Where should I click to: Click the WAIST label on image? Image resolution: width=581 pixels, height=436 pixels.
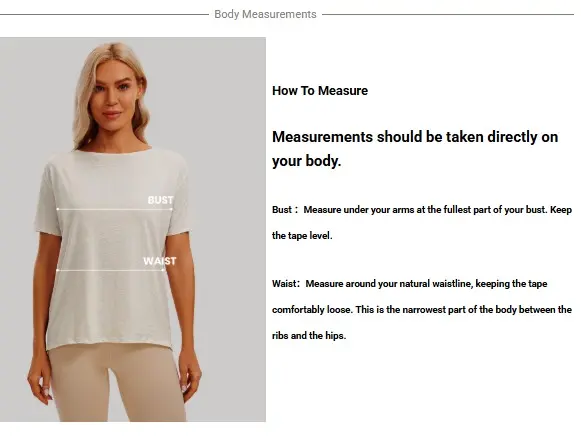[x=160, y=261]
